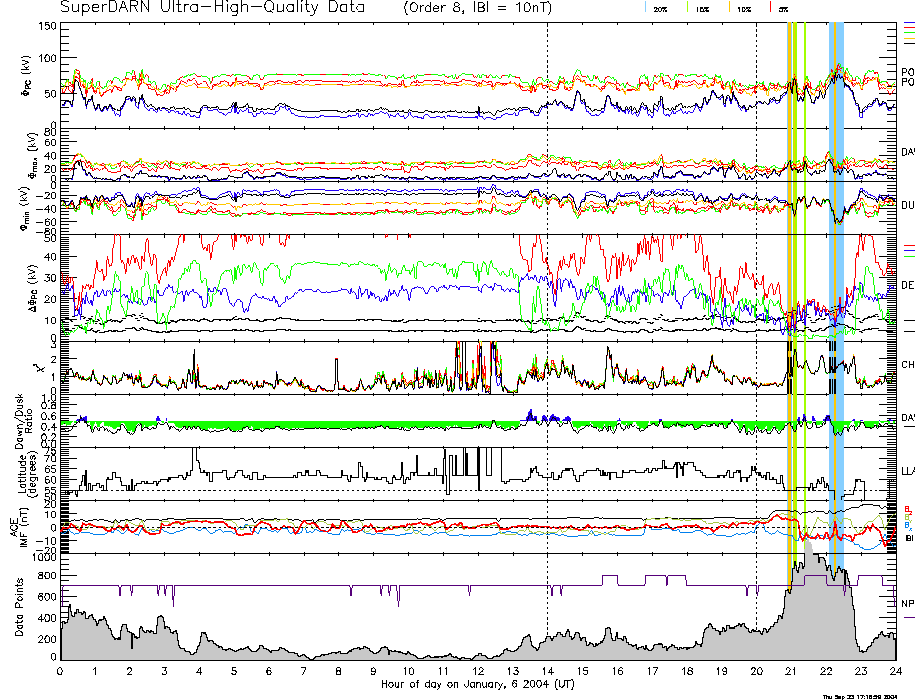The height and width of the screenshot is (700, 915).
Task: Click the '1000' tick on Data Points axis
Action: coord(45,558)
